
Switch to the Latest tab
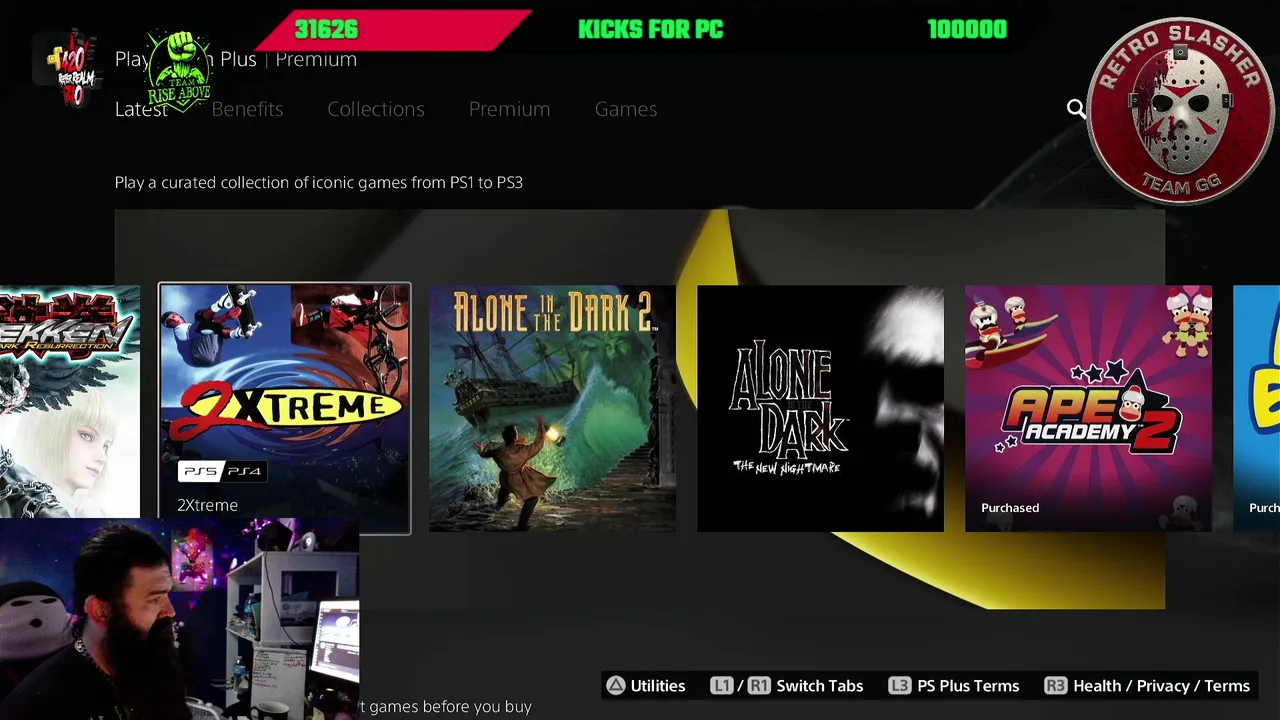coord(141,109)
